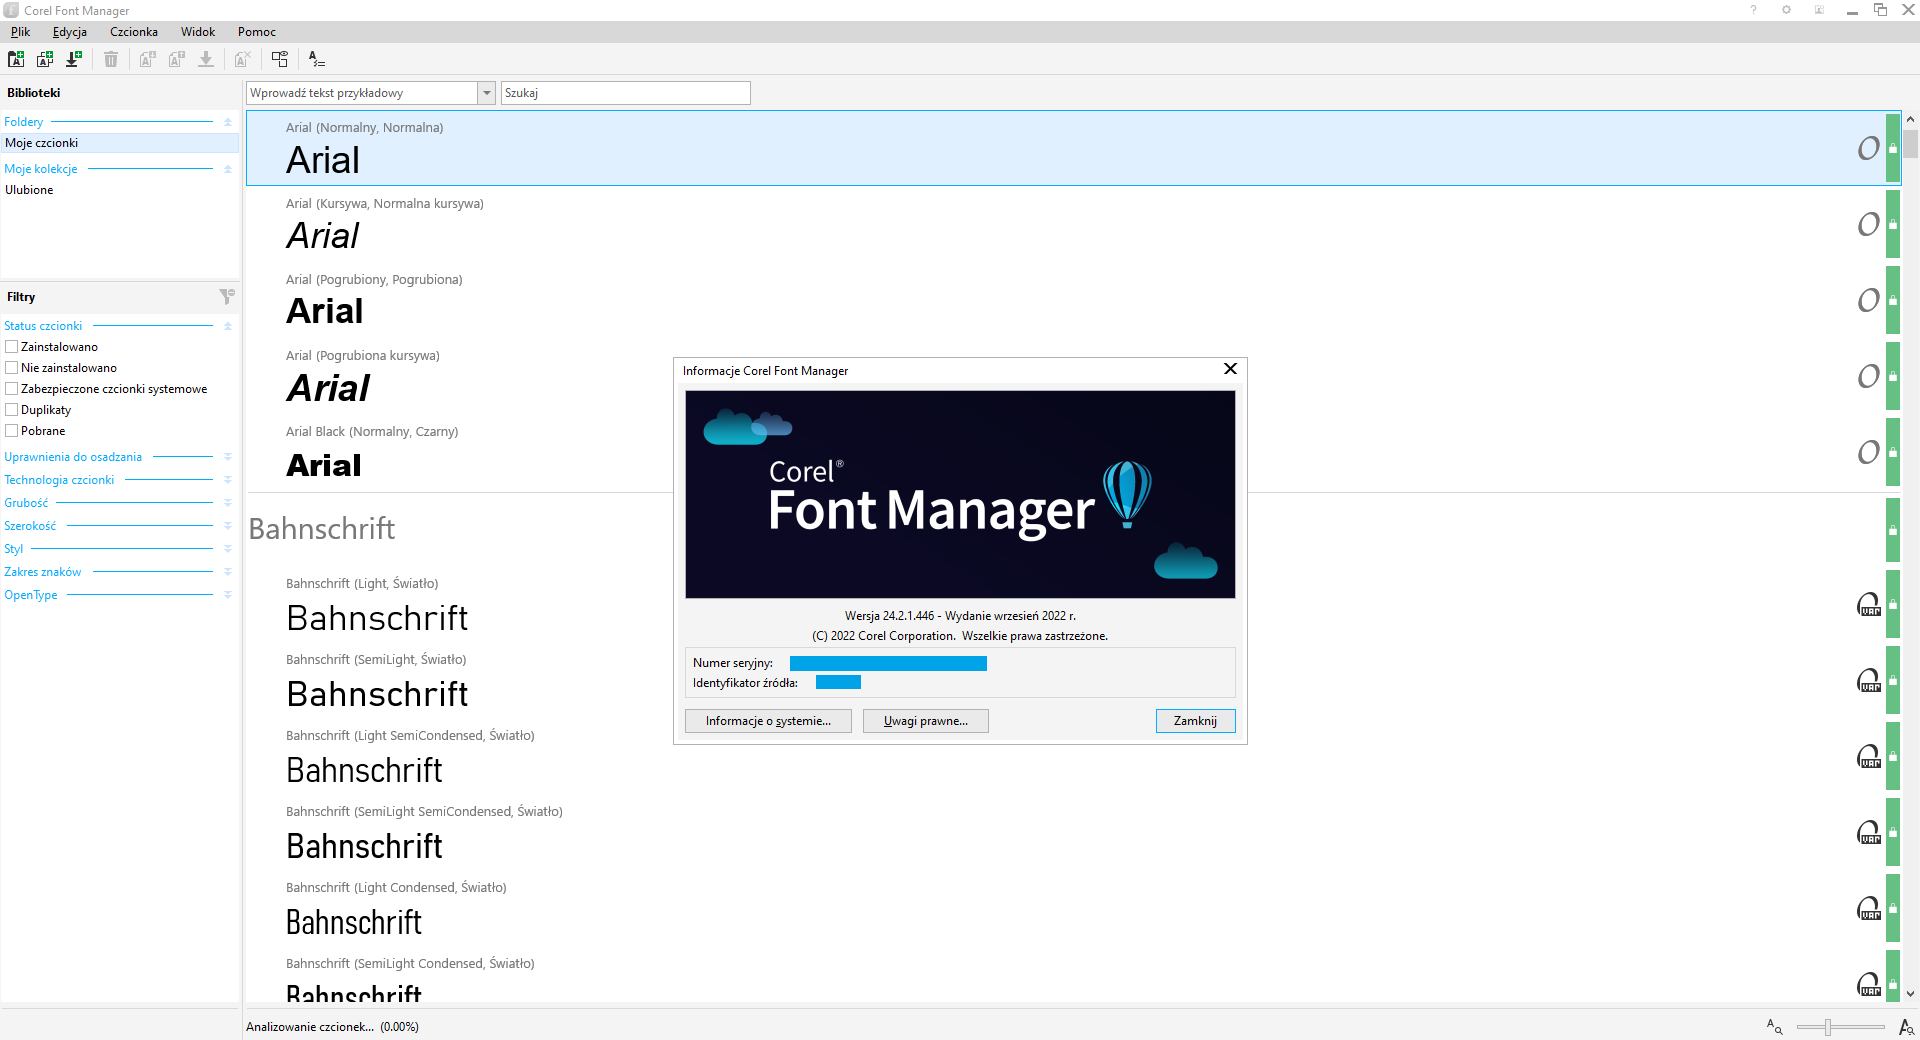Select the Ulubione collection
This screenshot has height=1040, width=1920.
120,190
